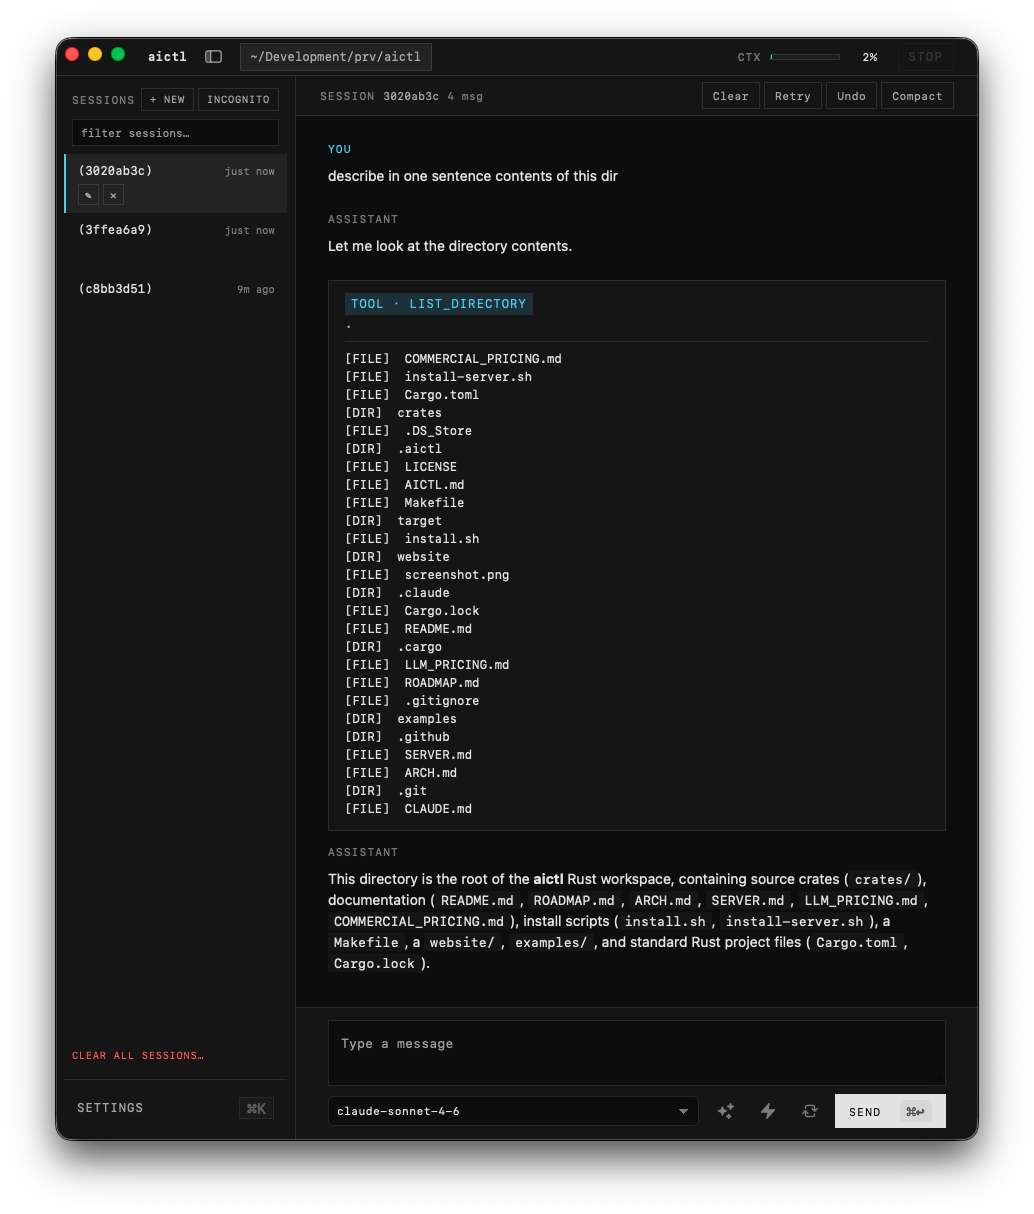The width and height of the screenshot is (1034, 1214).
Task: Click the 2% context percentage
Action: (870, 57)
